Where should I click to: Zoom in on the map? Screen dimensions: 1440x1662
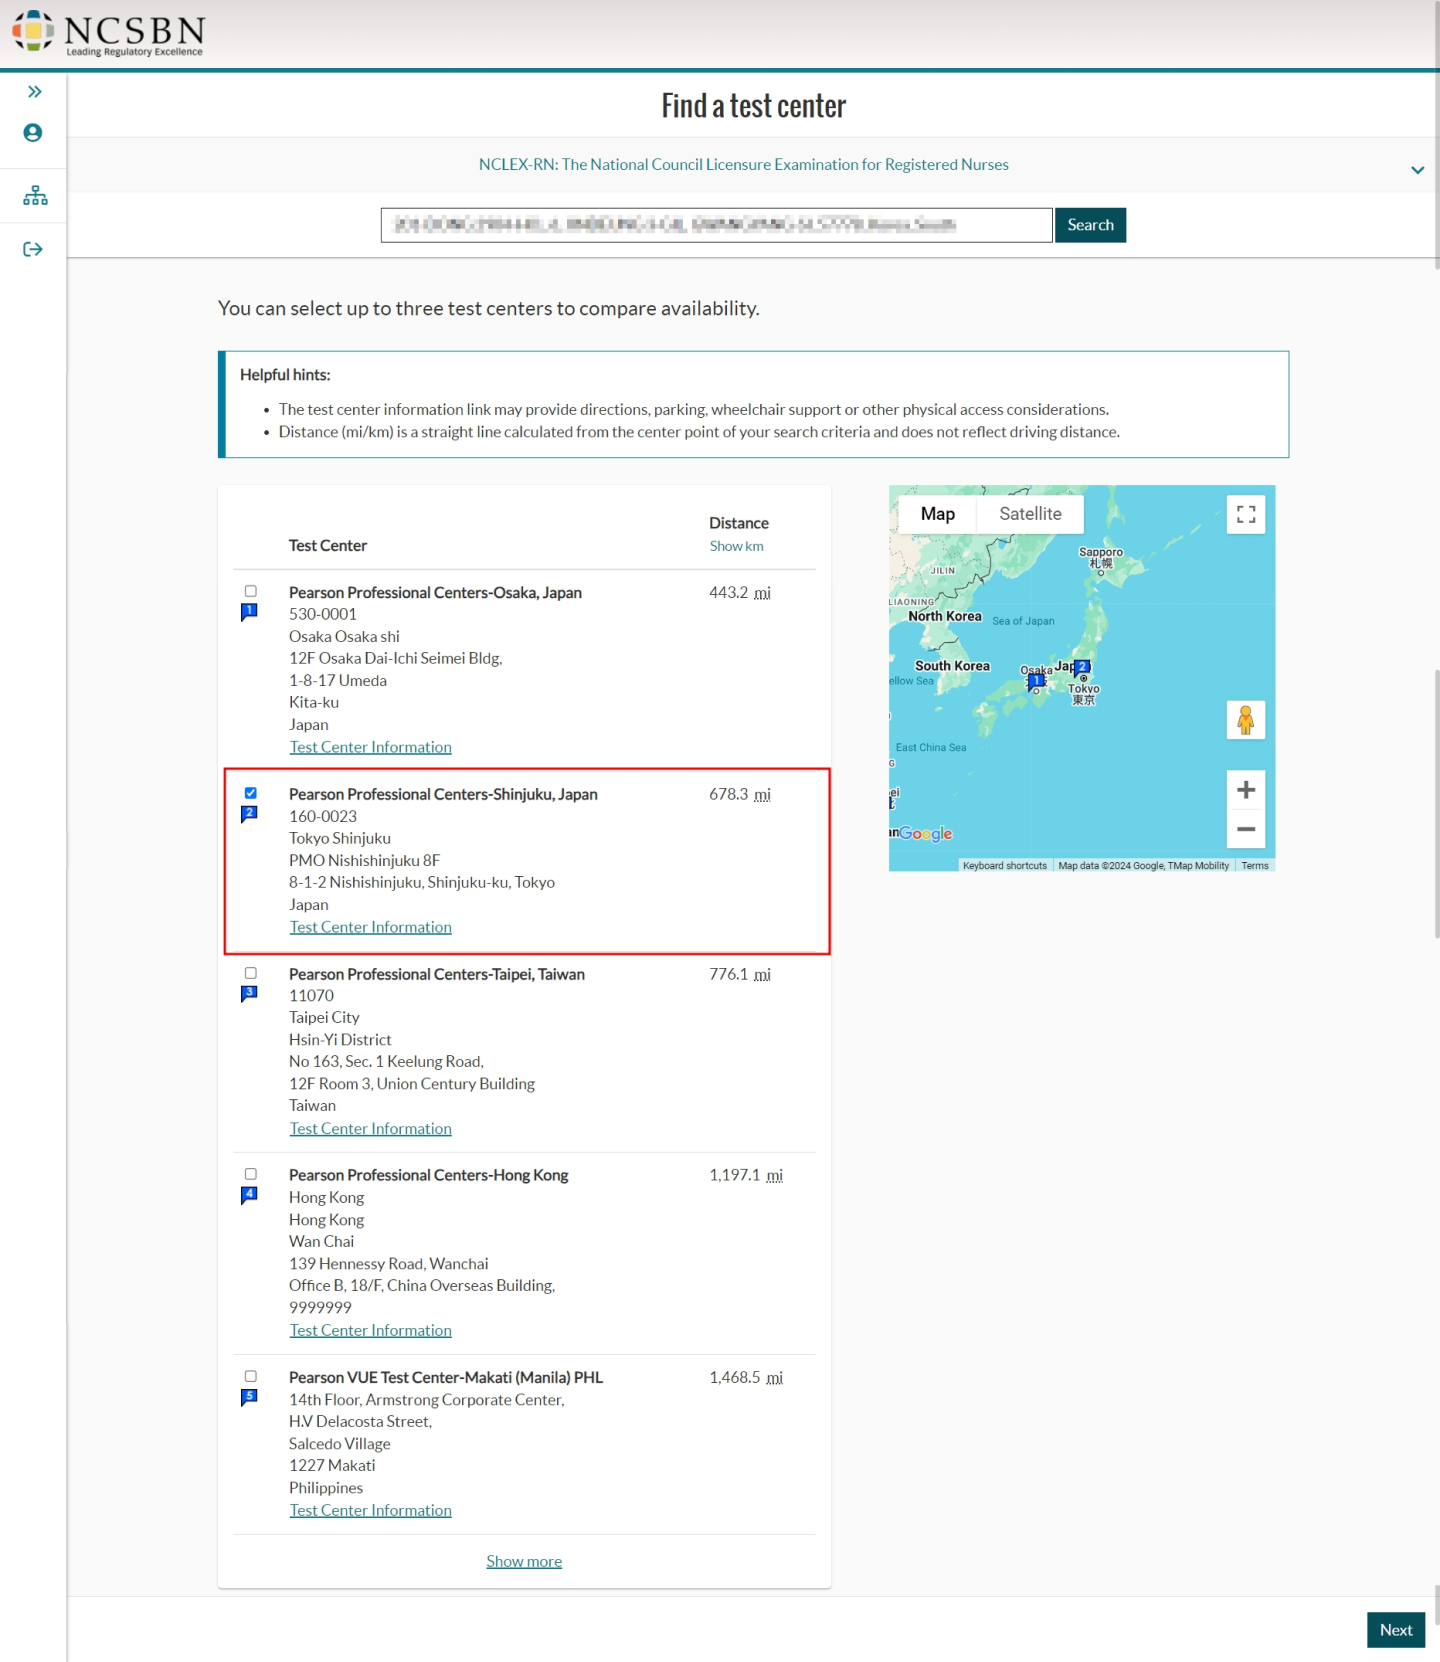click(x=1246, y=790)
